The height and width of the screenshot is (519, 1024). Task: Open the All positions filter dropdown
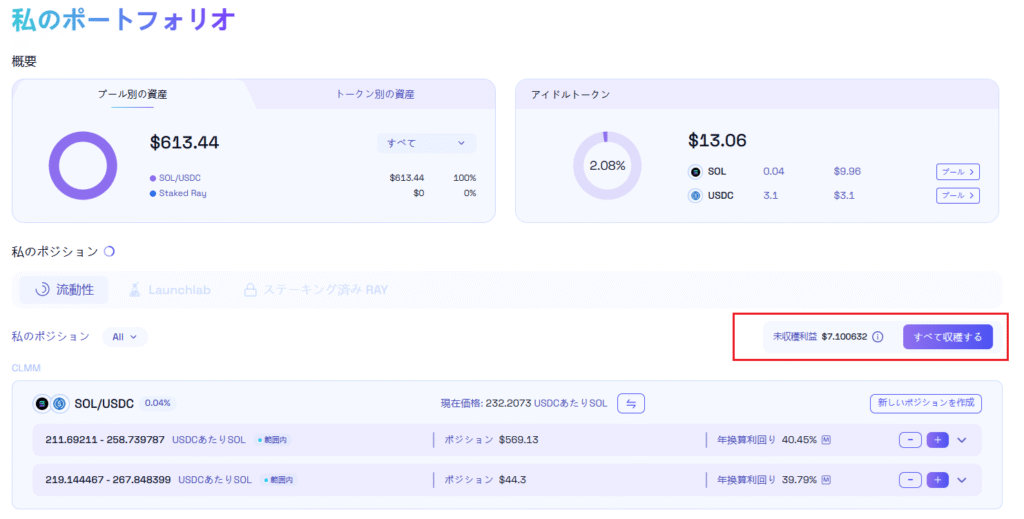tap(125, 337)
